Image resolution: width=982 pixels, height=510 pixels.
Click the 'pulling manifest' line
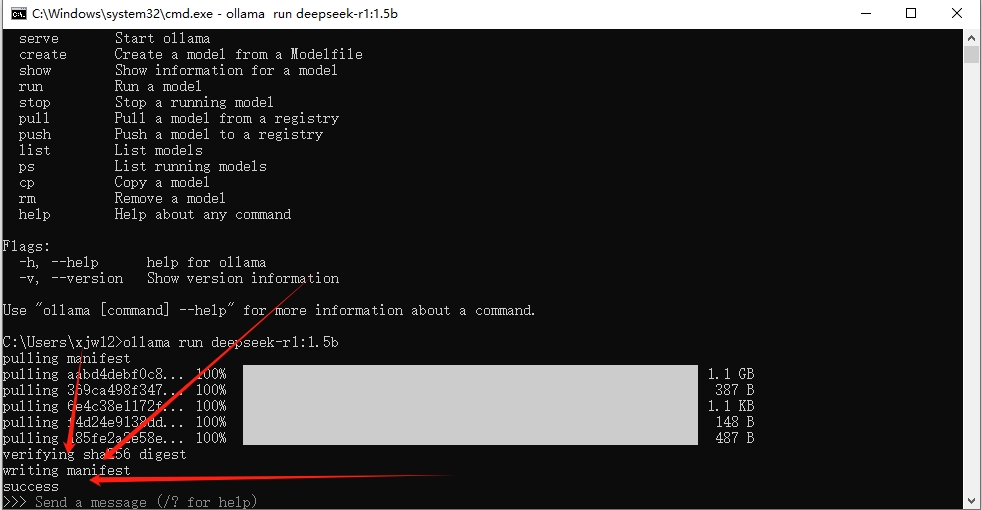pyautogui.click(x=66, y=358)
